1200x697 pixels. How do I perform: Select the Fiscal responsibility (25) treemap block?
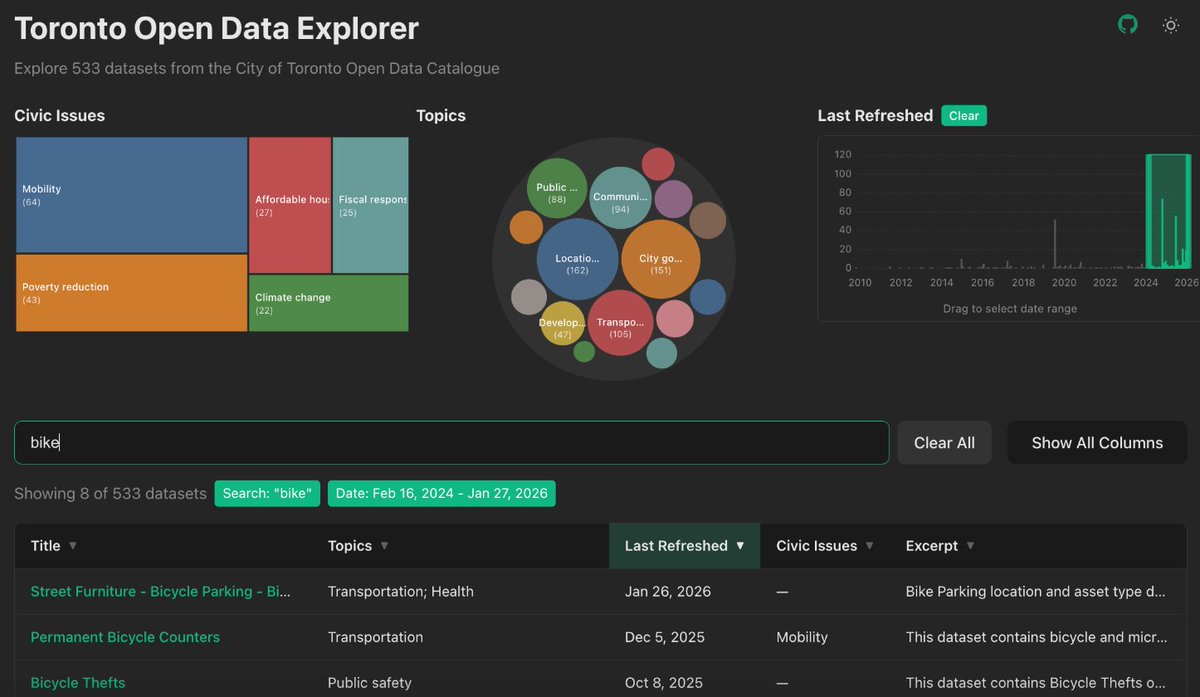pyautogui.click(x=371, y=205)
